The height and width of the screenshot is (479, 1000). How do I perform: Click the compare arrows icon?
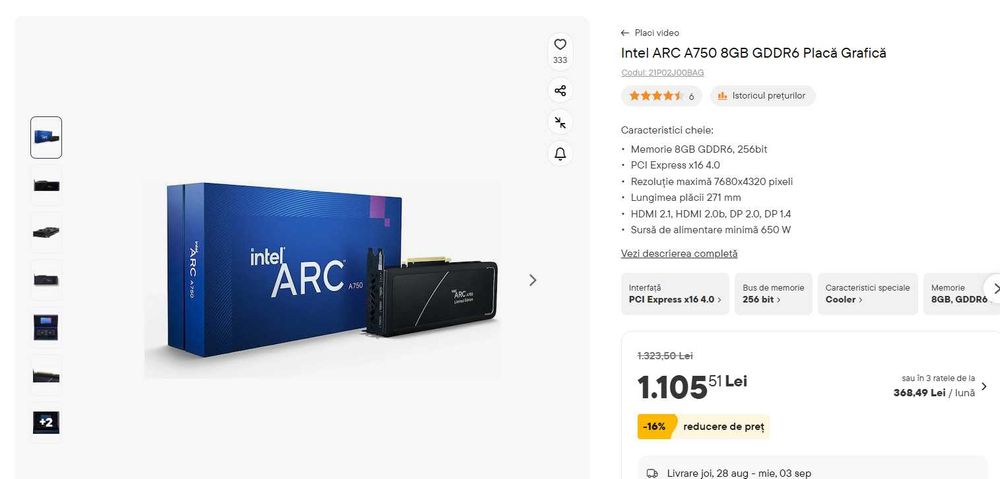pyautogui.click(x=560, y=122)
